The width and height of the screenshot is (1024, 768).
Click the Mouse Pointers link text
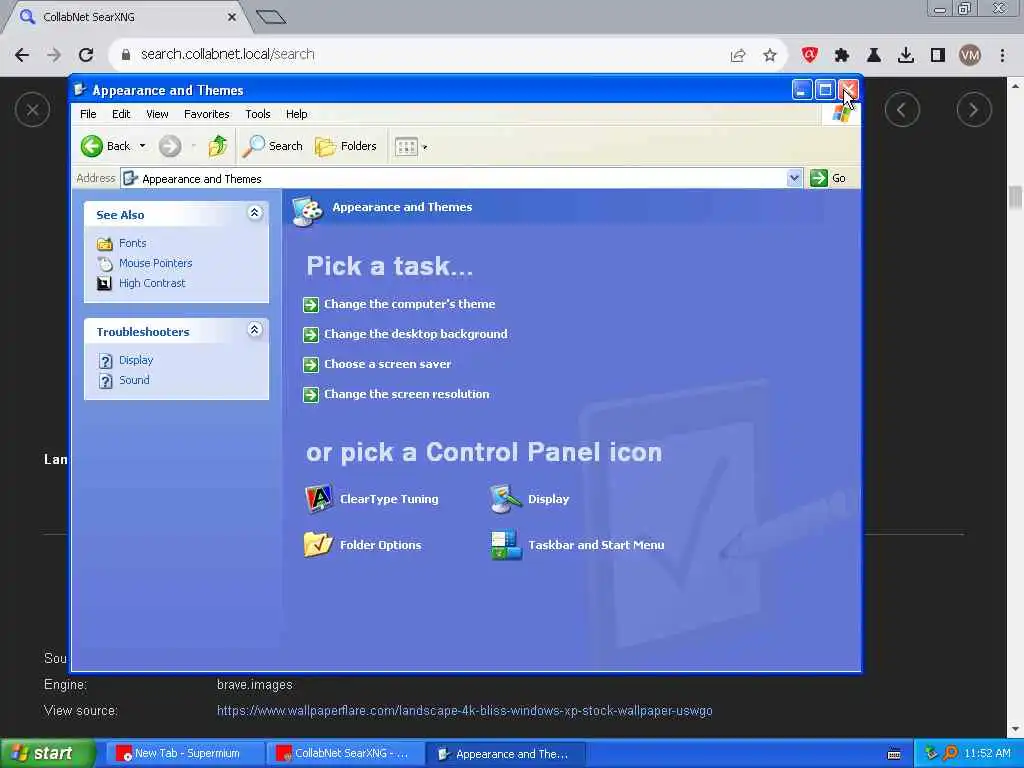155,263
